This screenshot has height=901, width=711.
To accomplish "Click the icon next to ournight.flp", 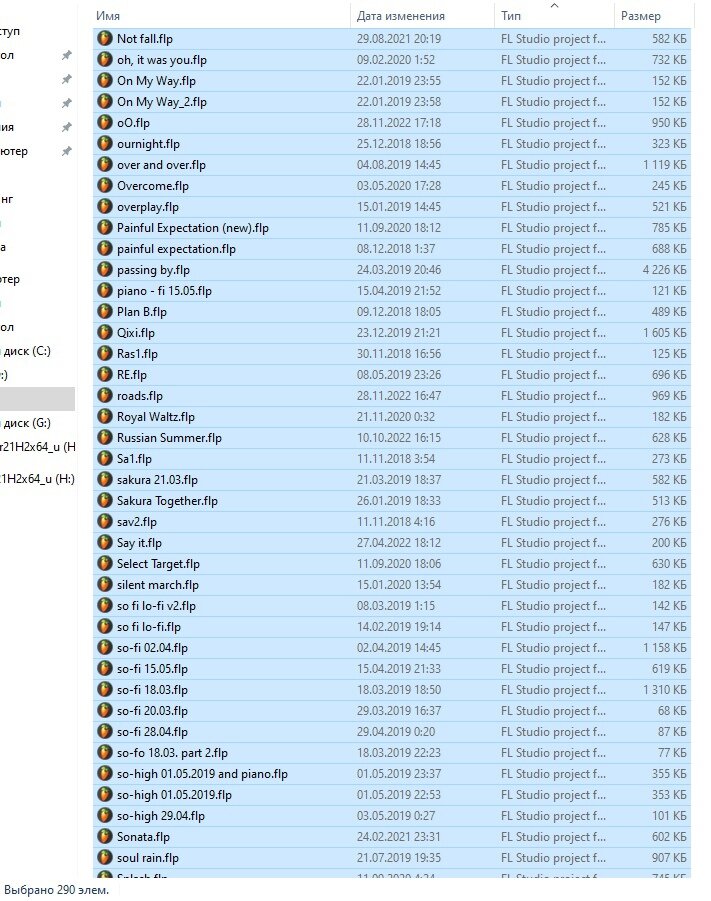I will 105,144.
